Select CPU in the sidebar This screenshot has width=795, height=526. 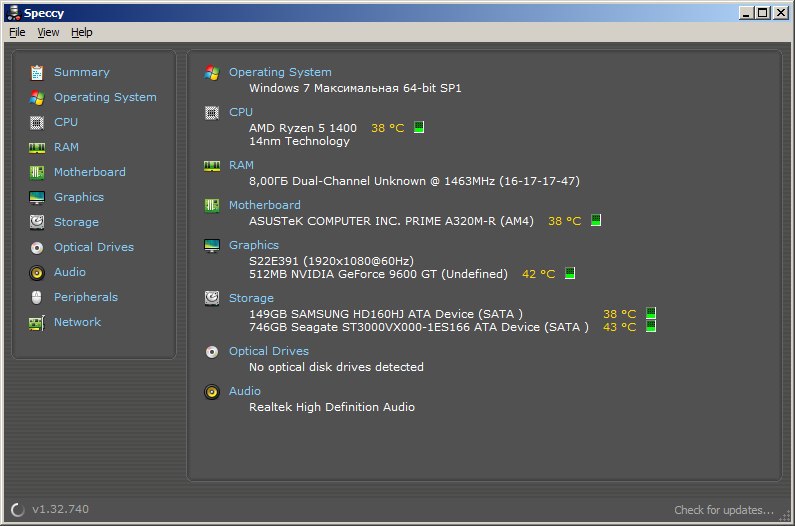pyautogui.click(x=66, y=122)
